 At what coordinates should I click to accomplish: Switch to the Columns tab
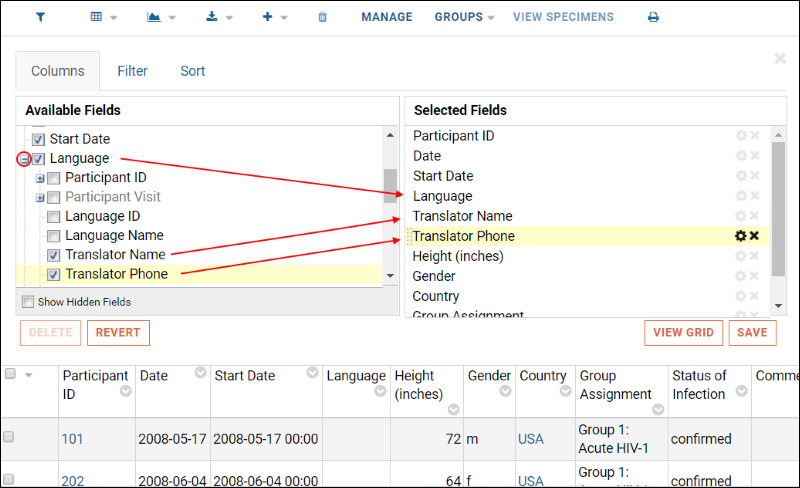coord(58,71)
